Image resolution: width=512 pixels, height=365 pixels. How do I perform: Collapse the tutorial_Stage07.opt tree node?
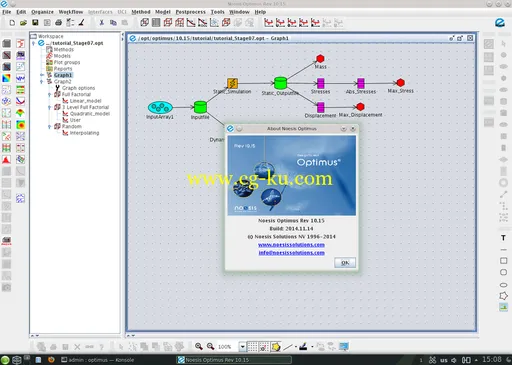pyautogui.click(x=34, y=43)
